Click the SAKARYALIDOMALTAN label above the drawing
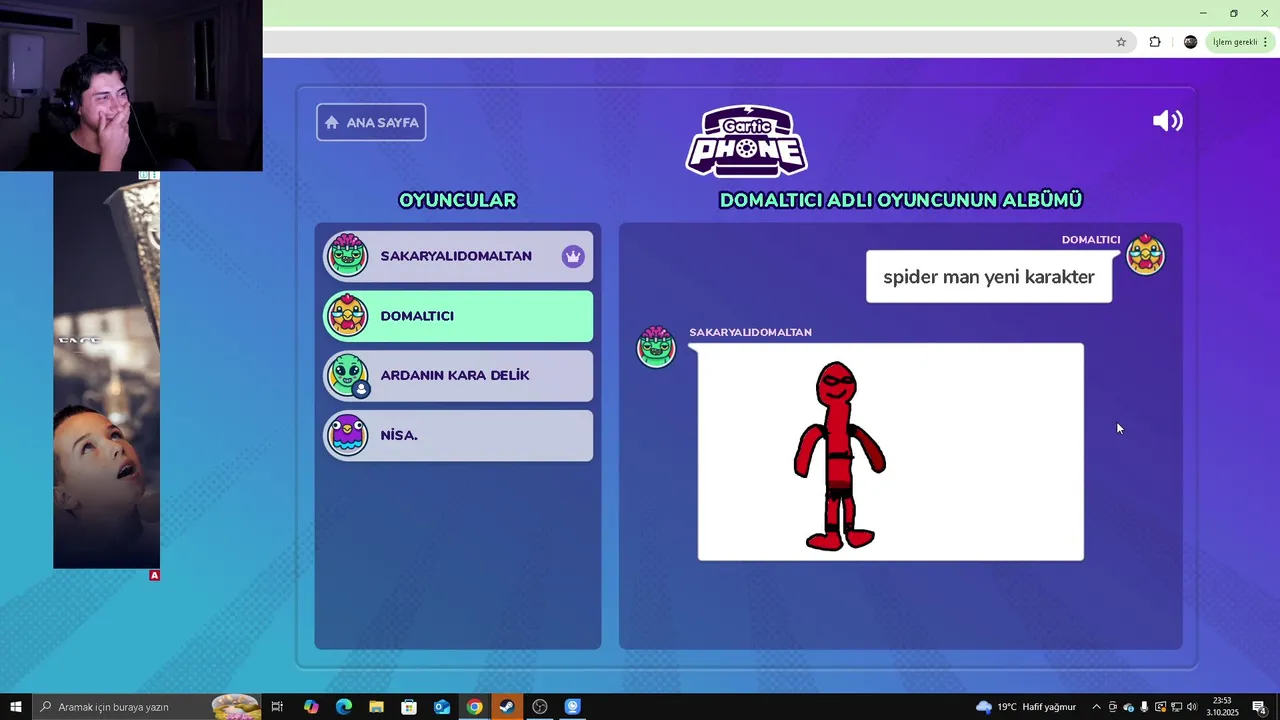Viewport: 1280px width, 720px height. 750,332
